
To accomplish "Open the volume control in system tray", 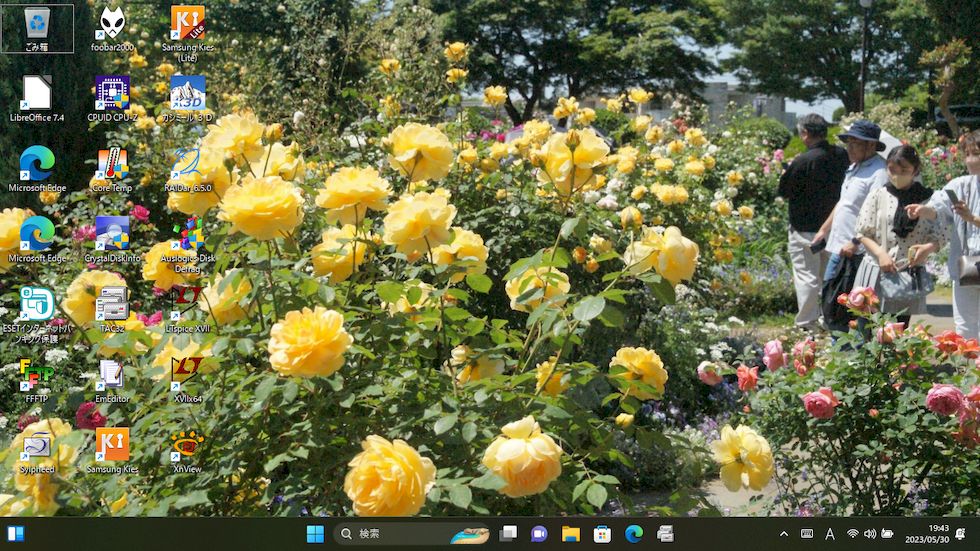I will point(870,534).
